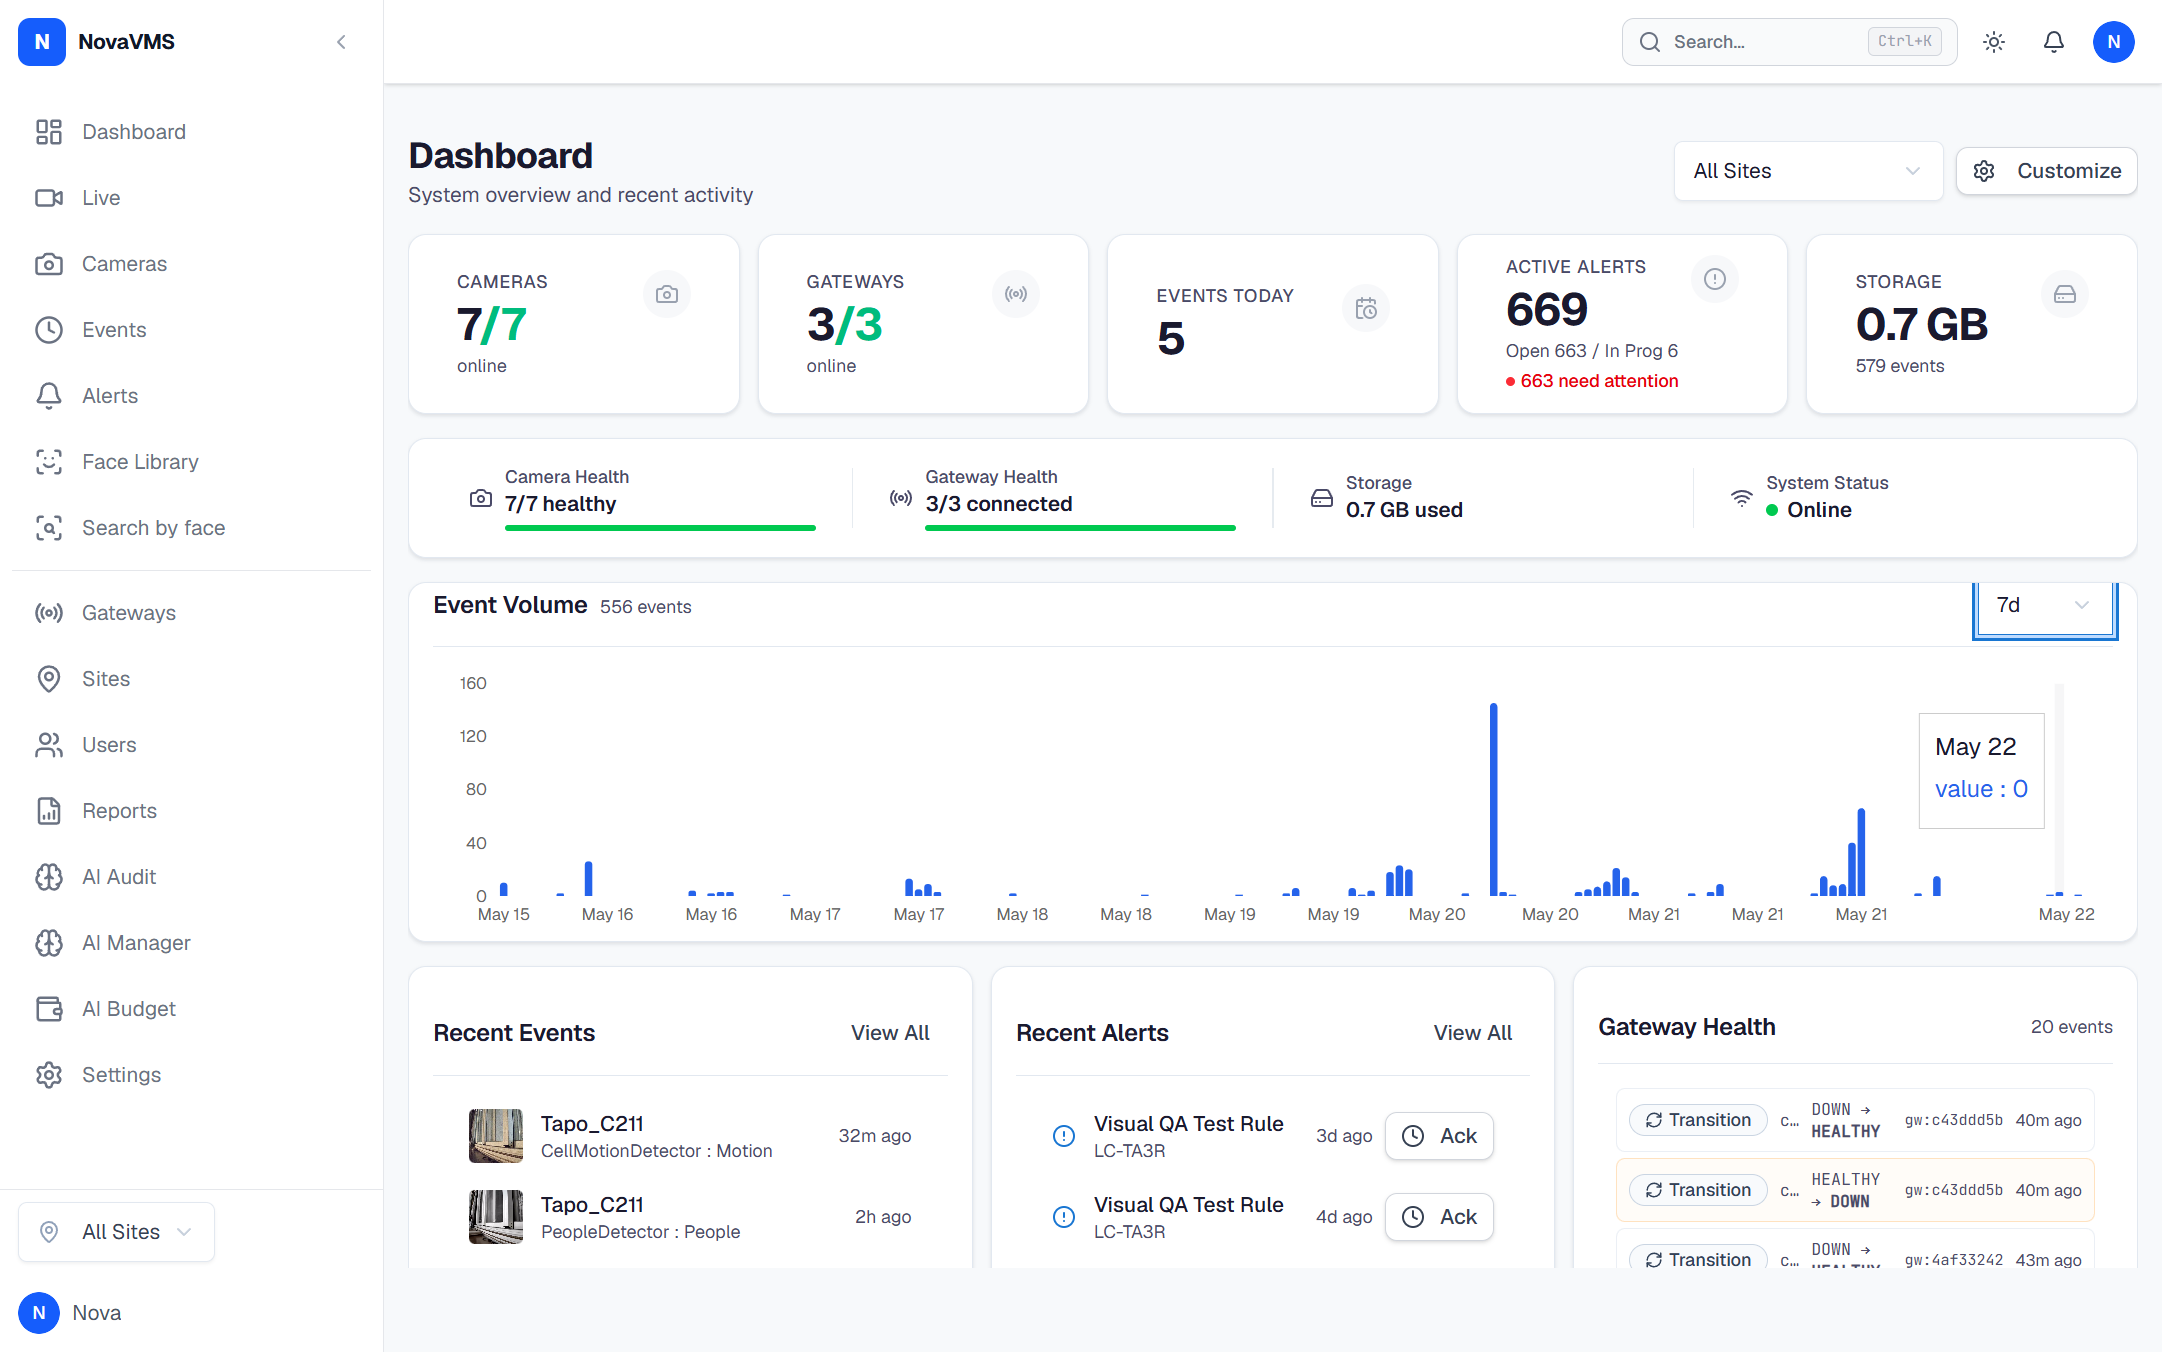Open Gateways in the sidebar
The height and width of the screenshot is (1352, 2162).
pyautogui.click(x=192, y=613)
